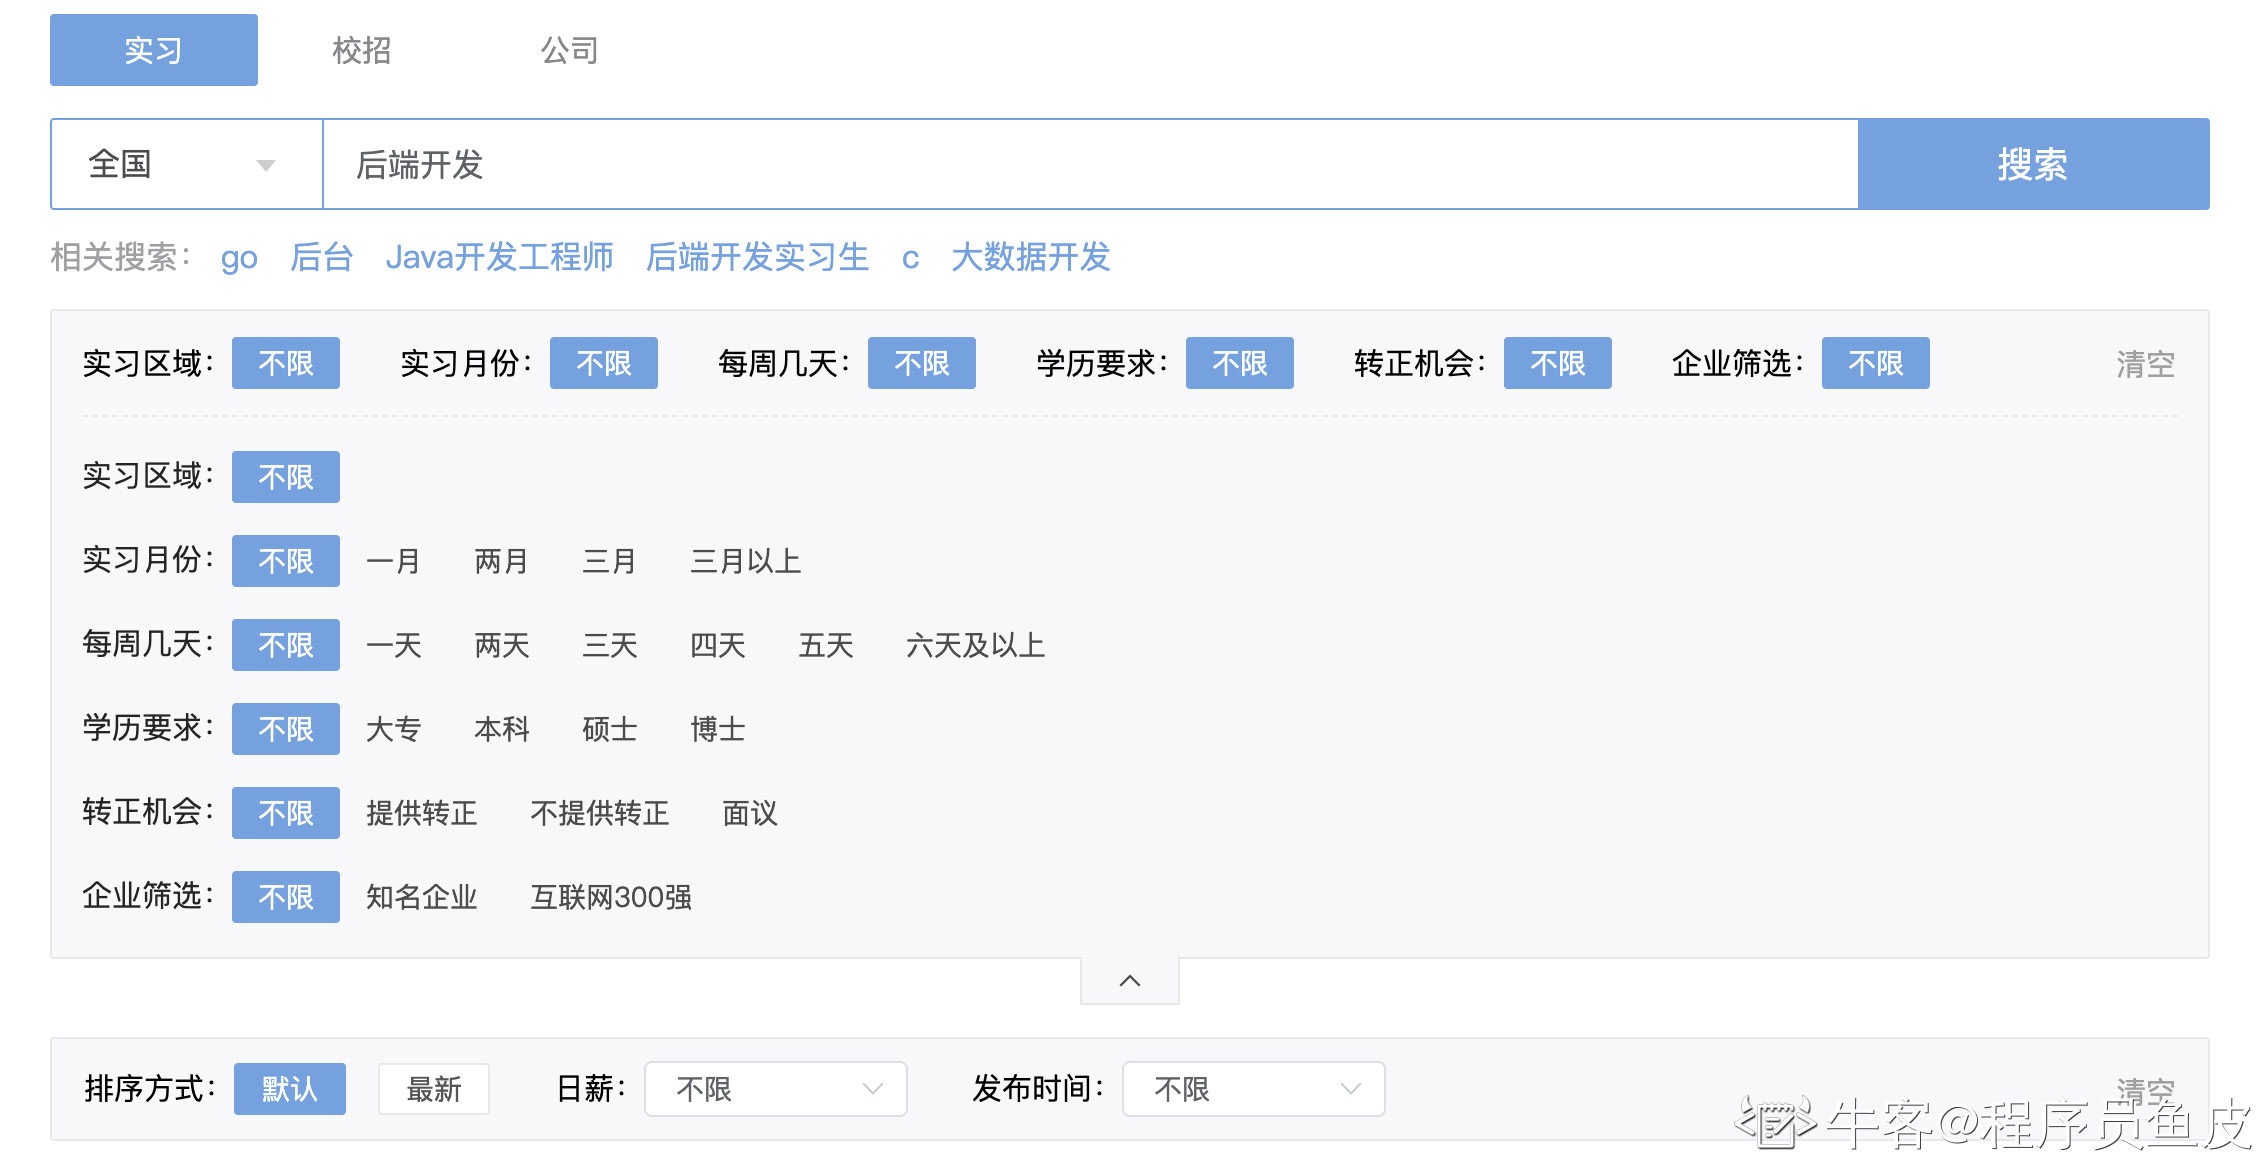Choose 本科 education requirement

pos(501,729)
